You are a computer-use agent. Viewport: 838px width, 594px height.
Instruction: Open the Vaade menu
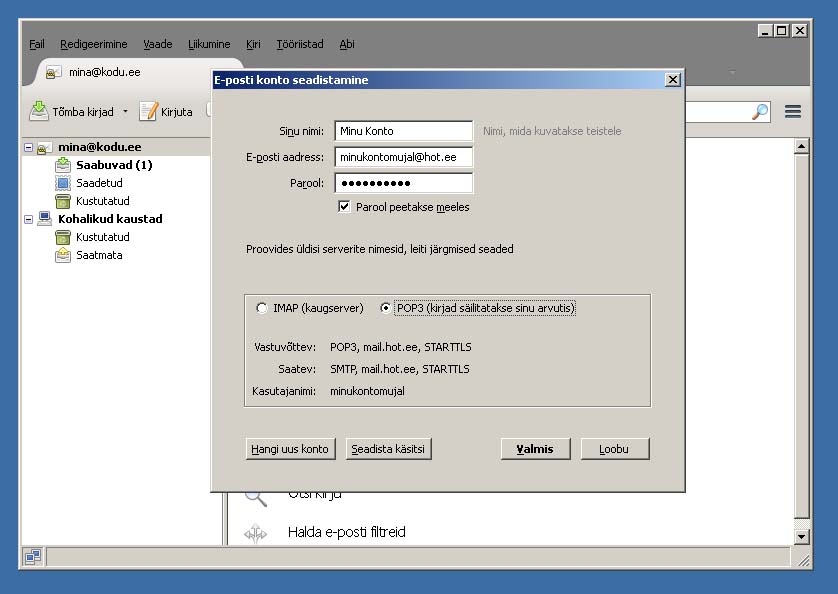[158, 44]
